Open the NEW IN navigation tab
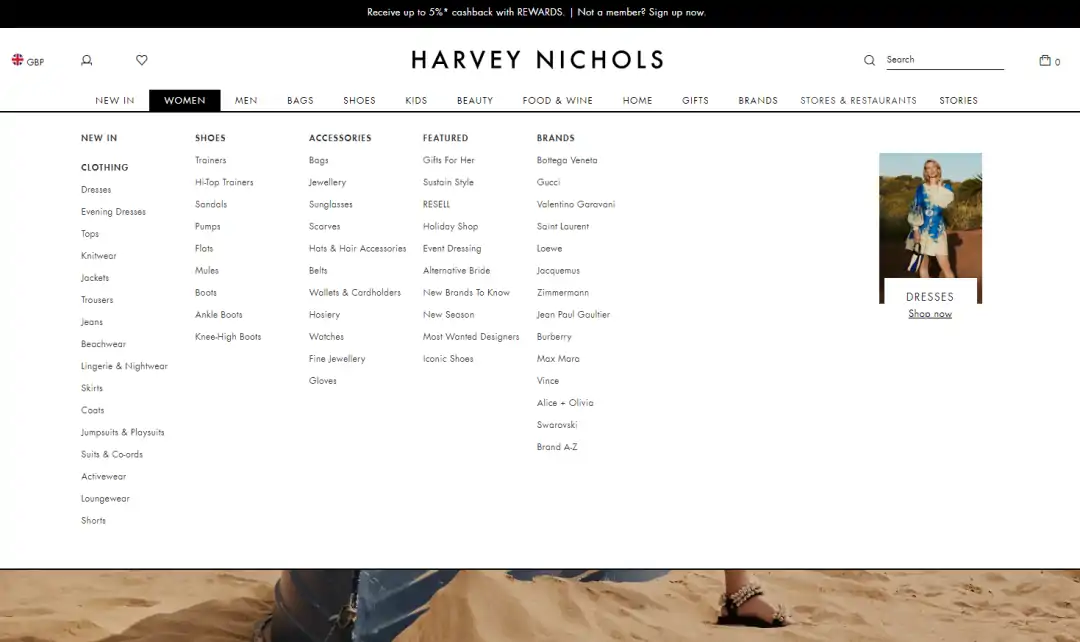This screenshot has width=1080, height=642. 115,101
